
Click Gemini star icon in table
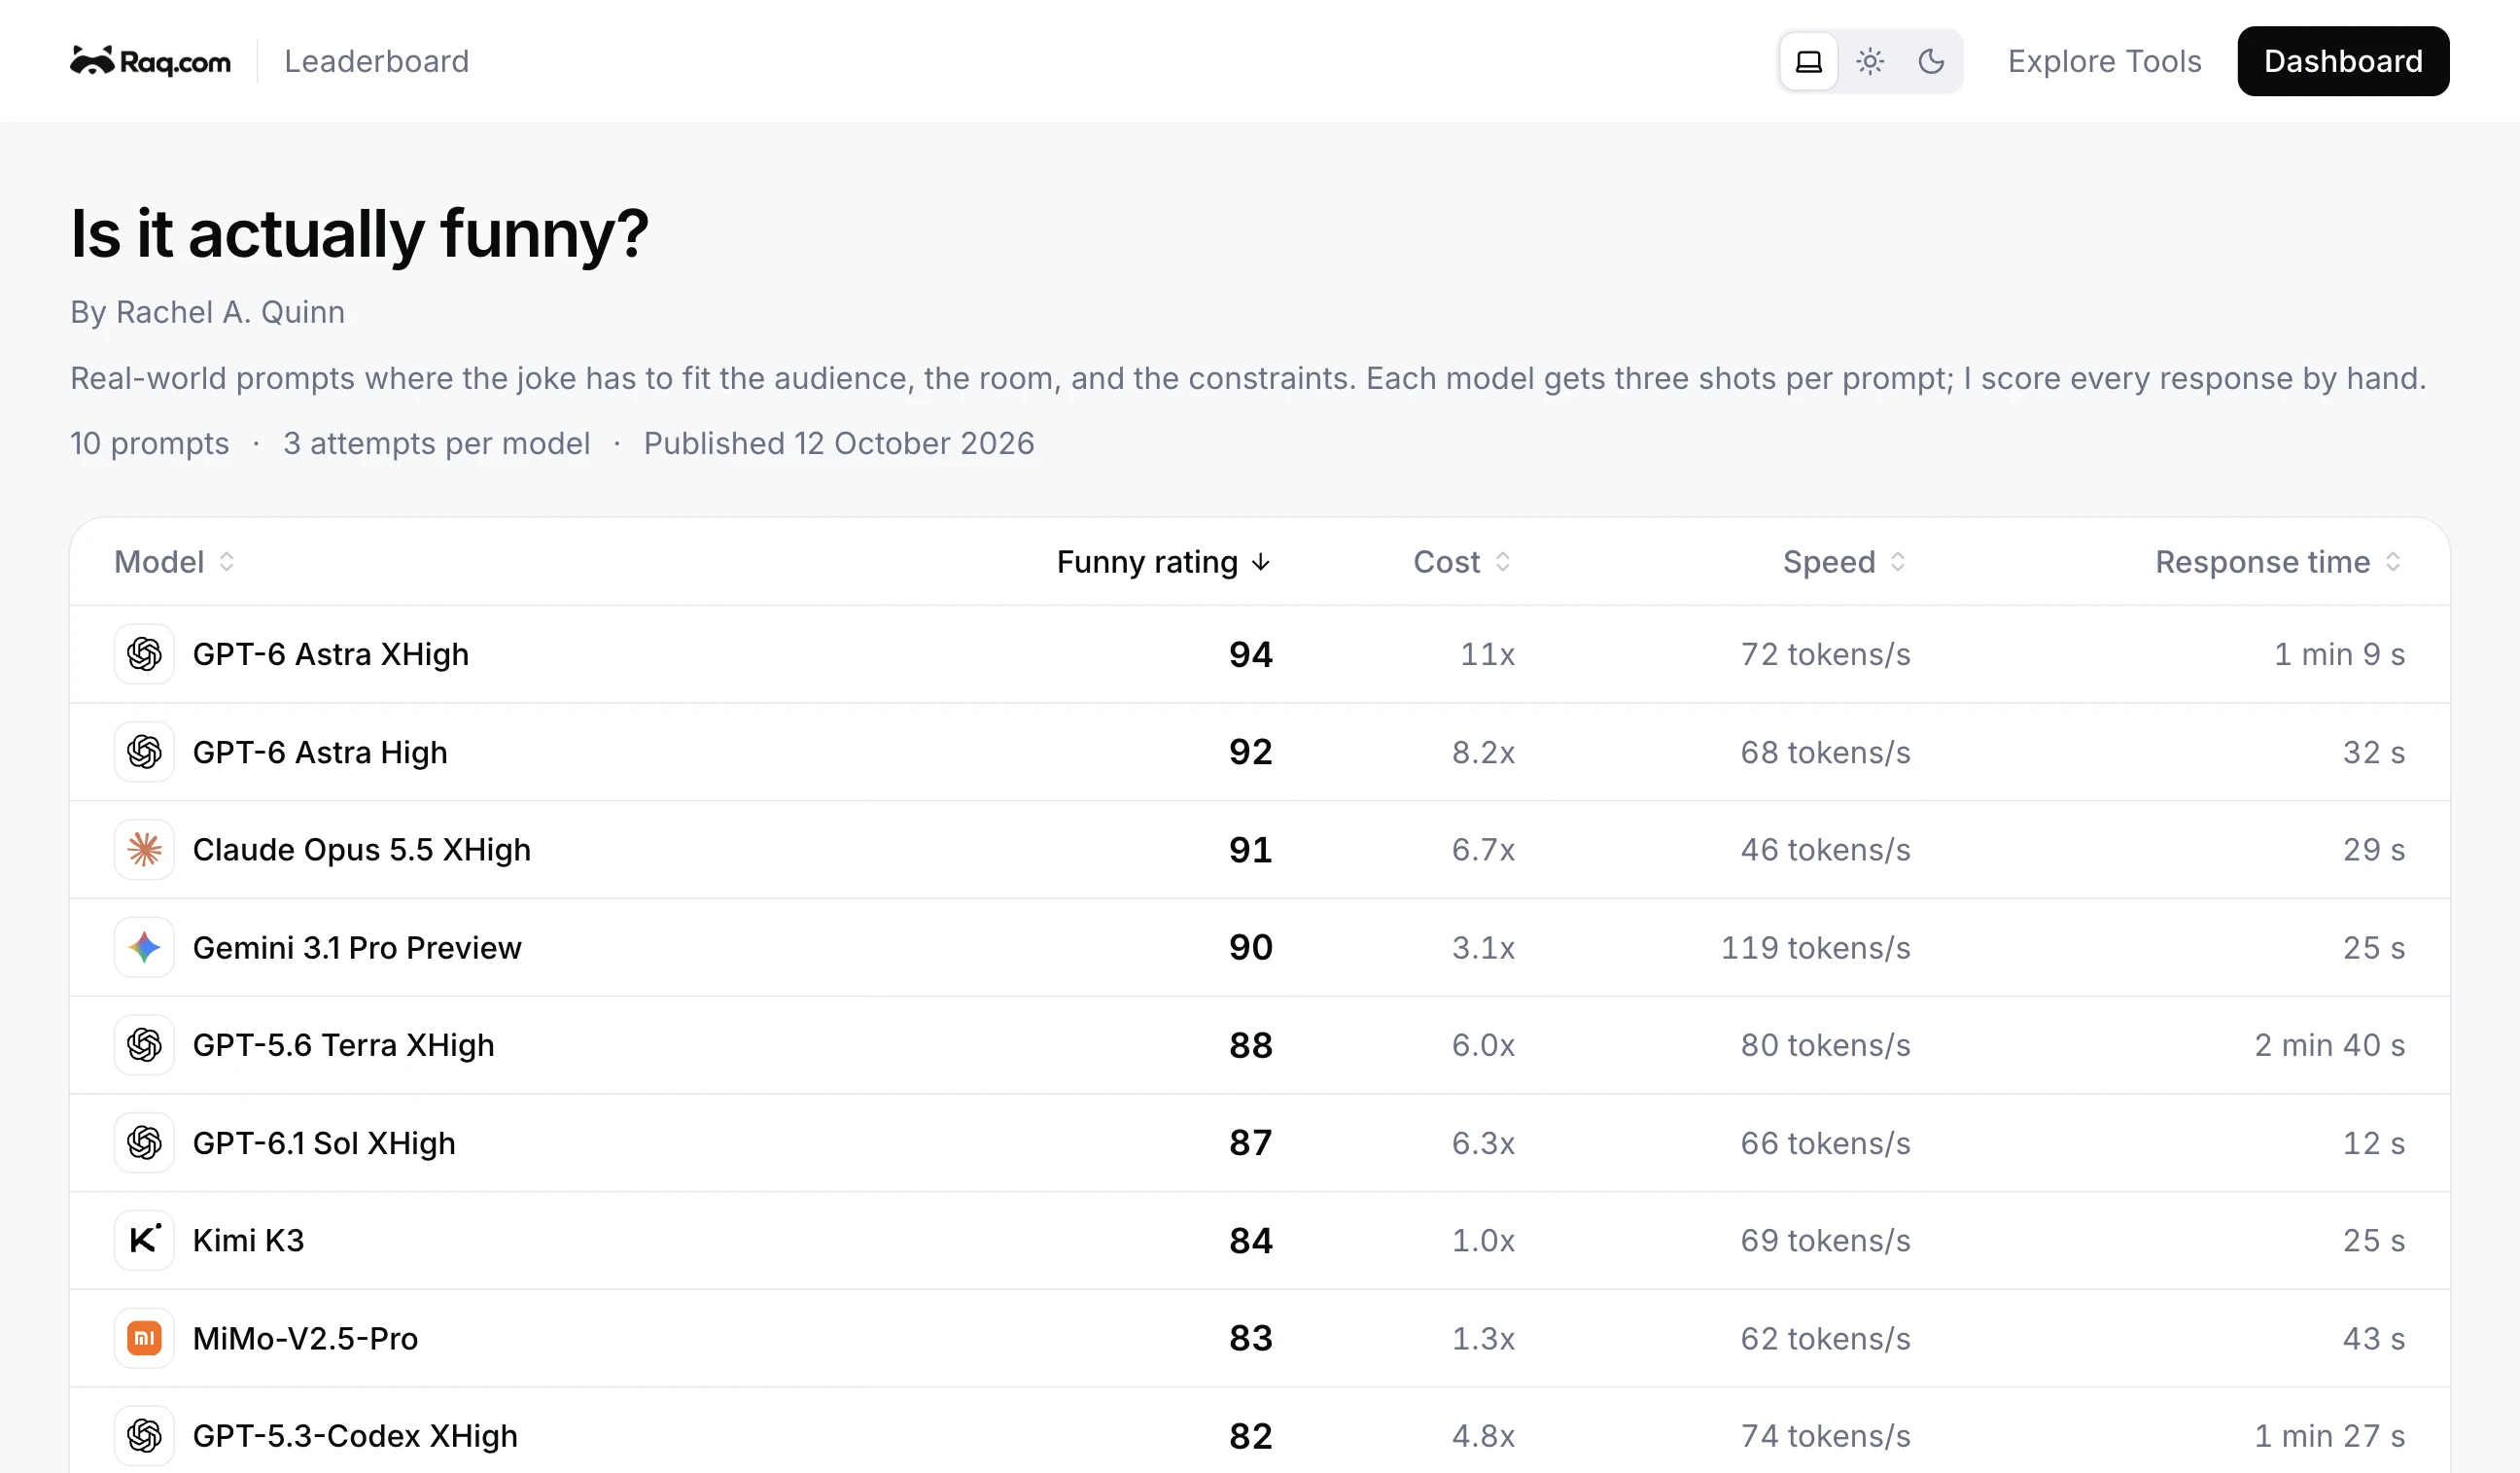[x=144, y=947]
